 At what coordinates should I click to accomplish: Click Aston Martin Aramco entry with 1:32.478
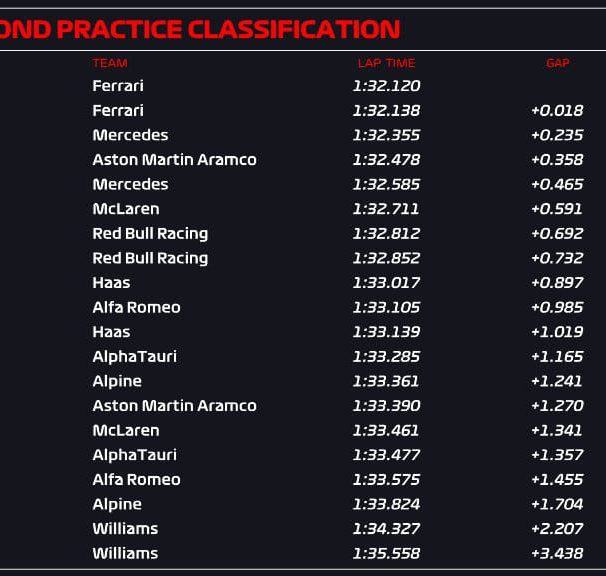(174, 160)
